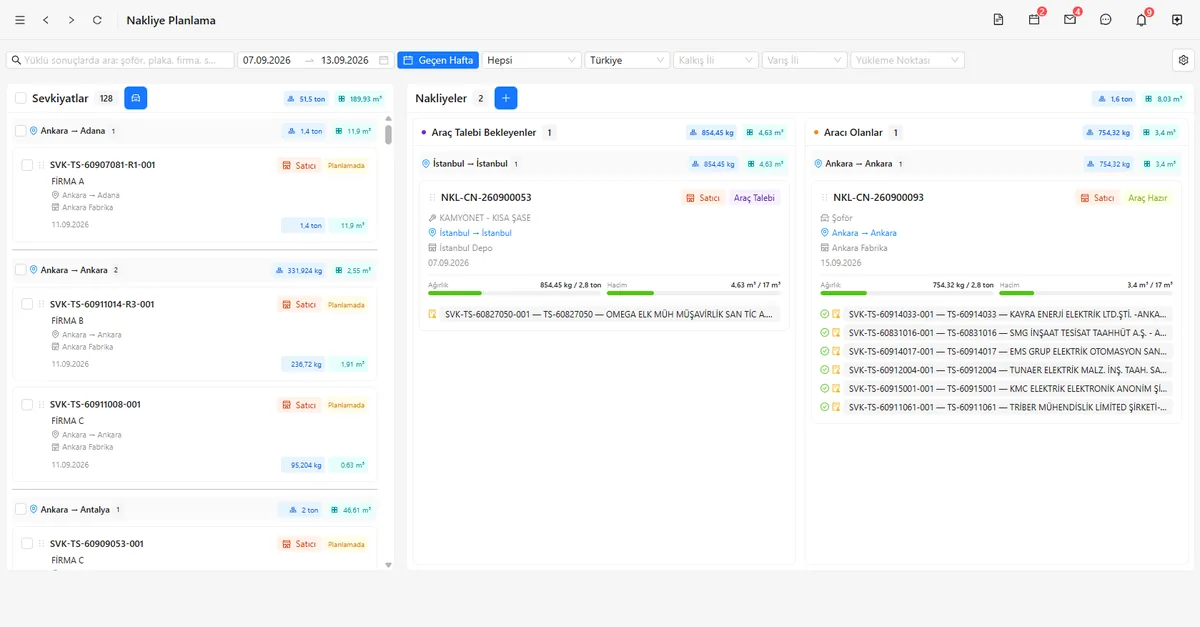Open the Hepsi dropdown
Screen dimensions: 1200x627
[532, 60]
